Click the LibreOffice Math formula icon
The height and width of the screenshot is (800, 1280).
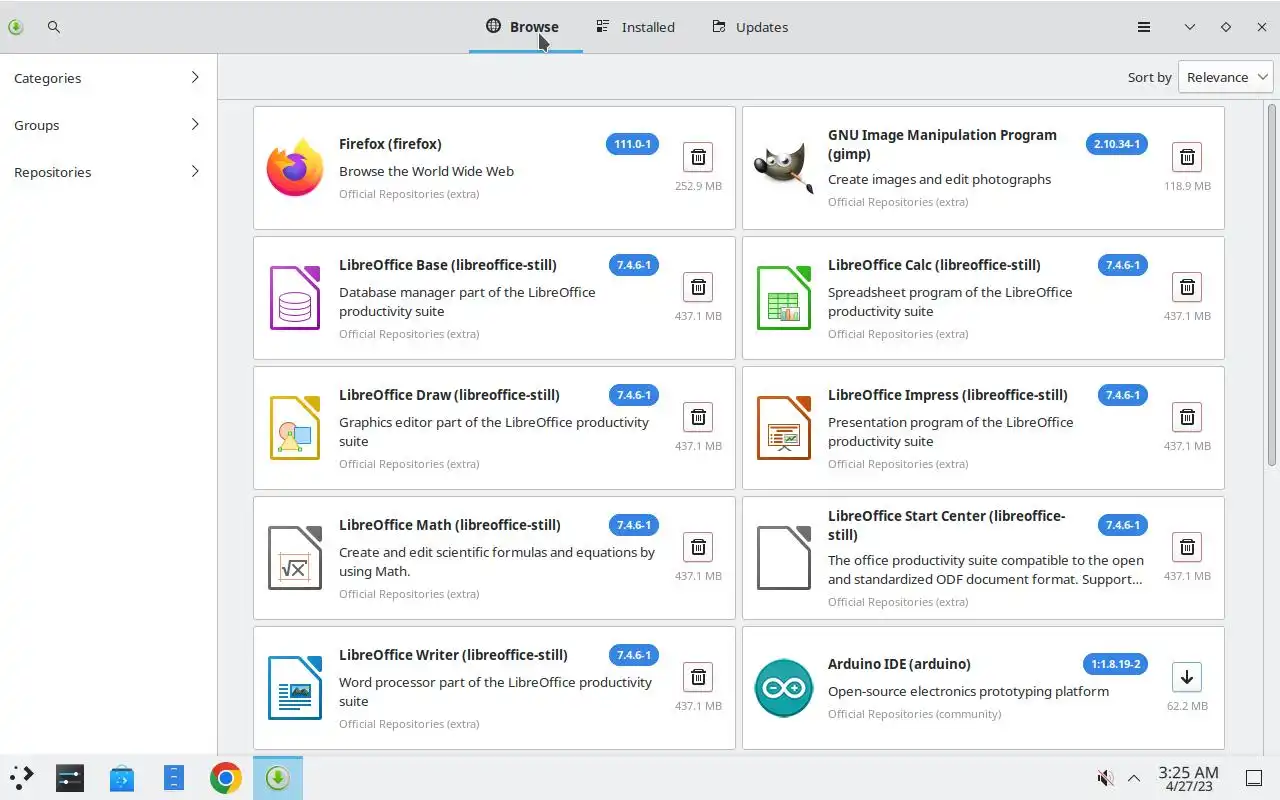pos(295,558)
